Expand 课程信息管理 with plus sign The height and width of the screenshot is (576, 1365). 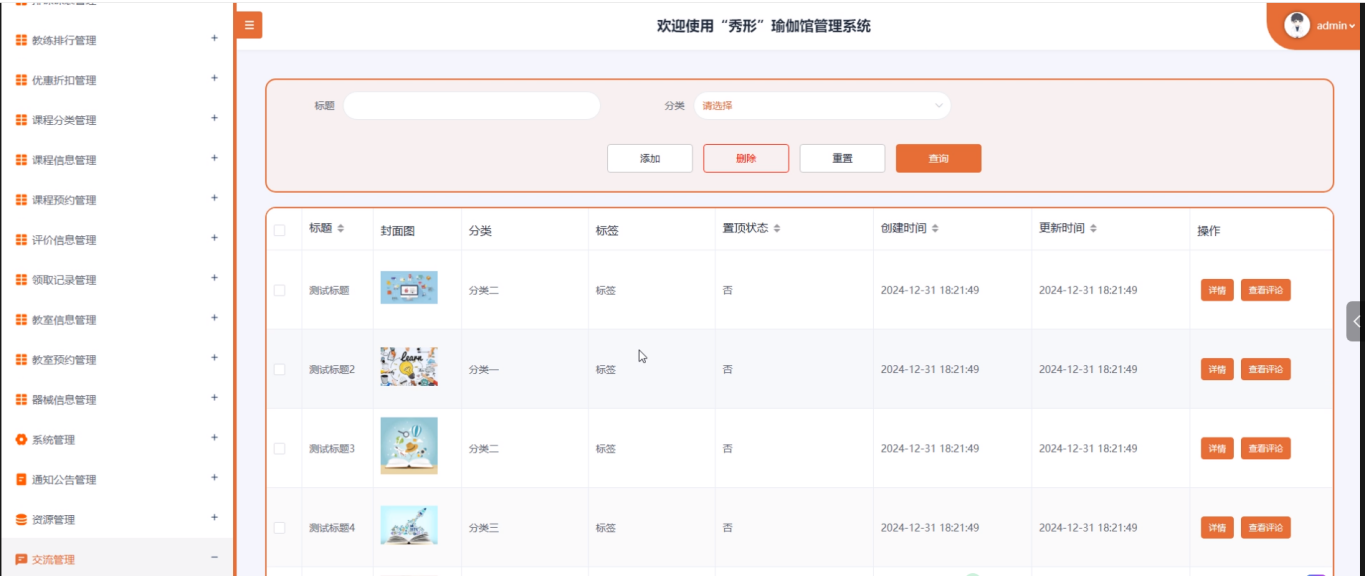pos(214,159)
